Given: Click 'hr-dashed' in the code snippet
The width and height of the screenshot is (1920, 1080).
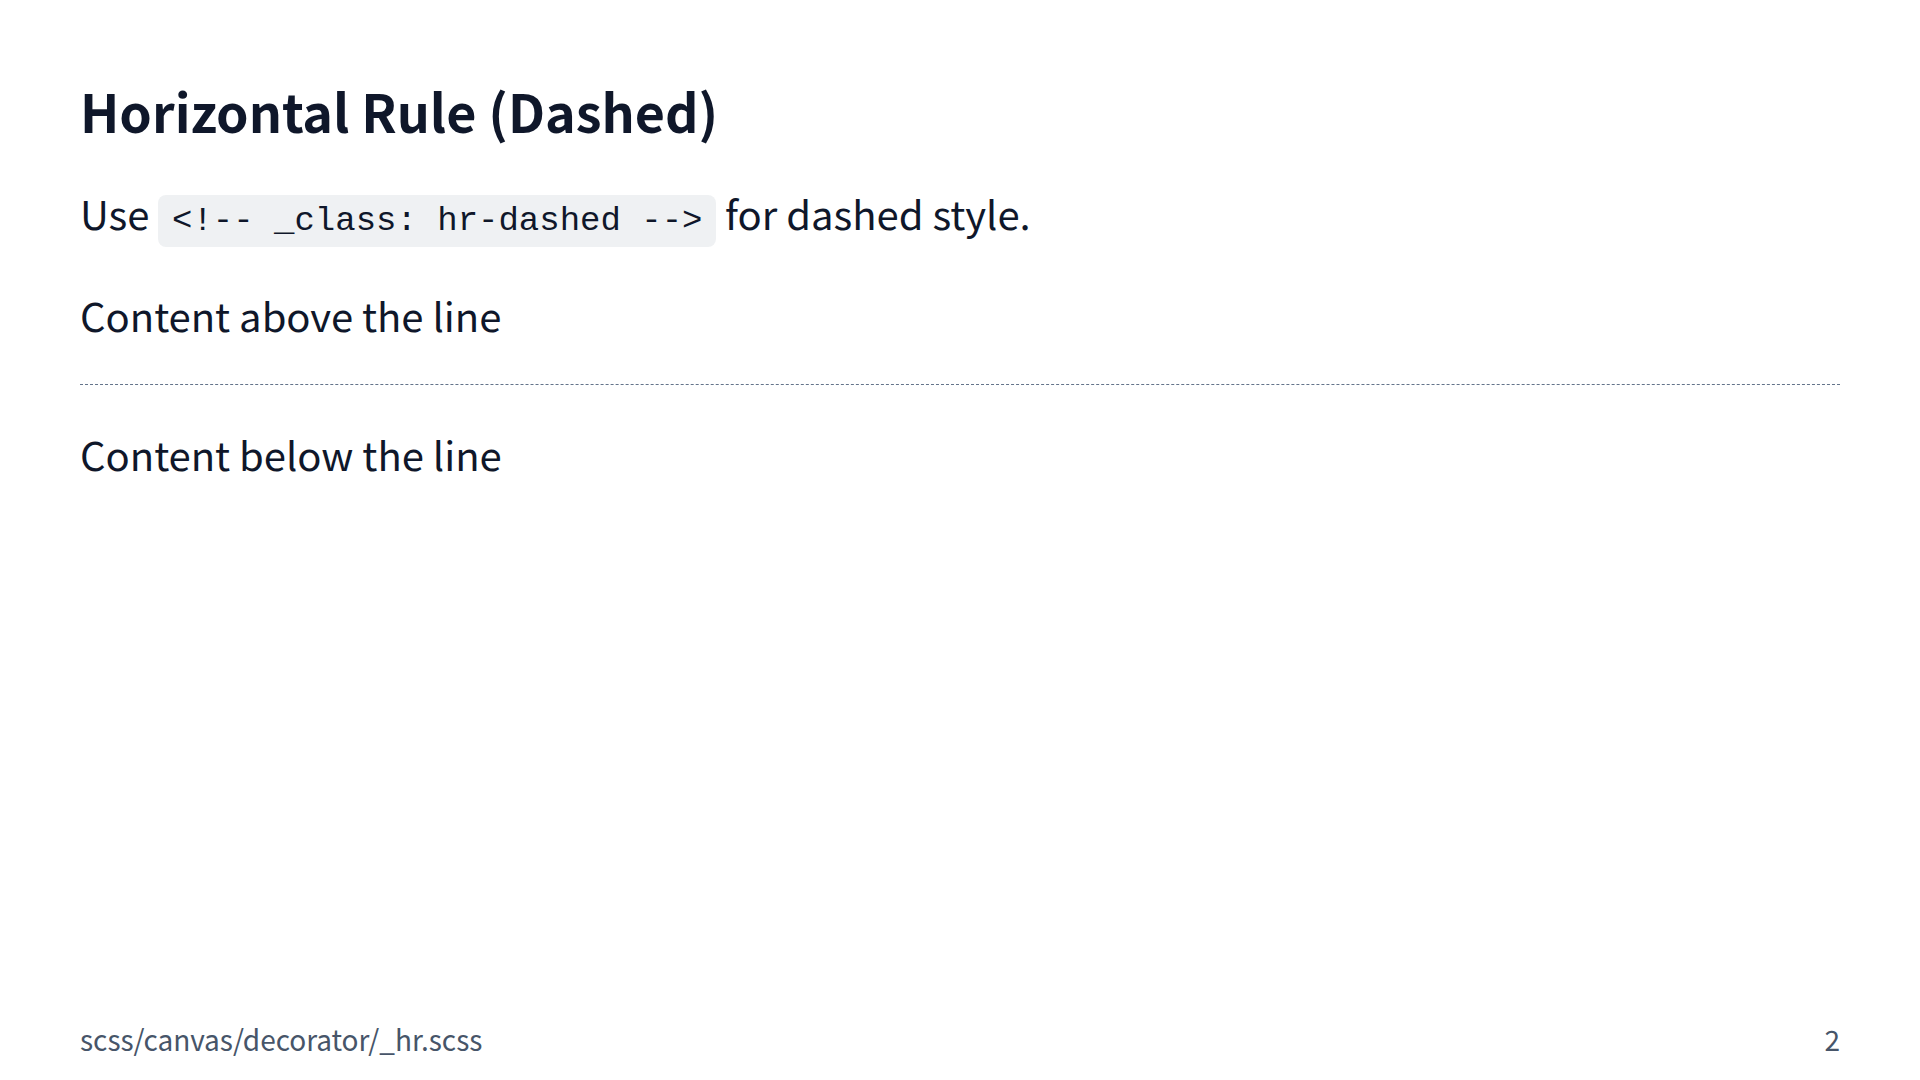Looking at the screenshot, I should click(528, 220).
